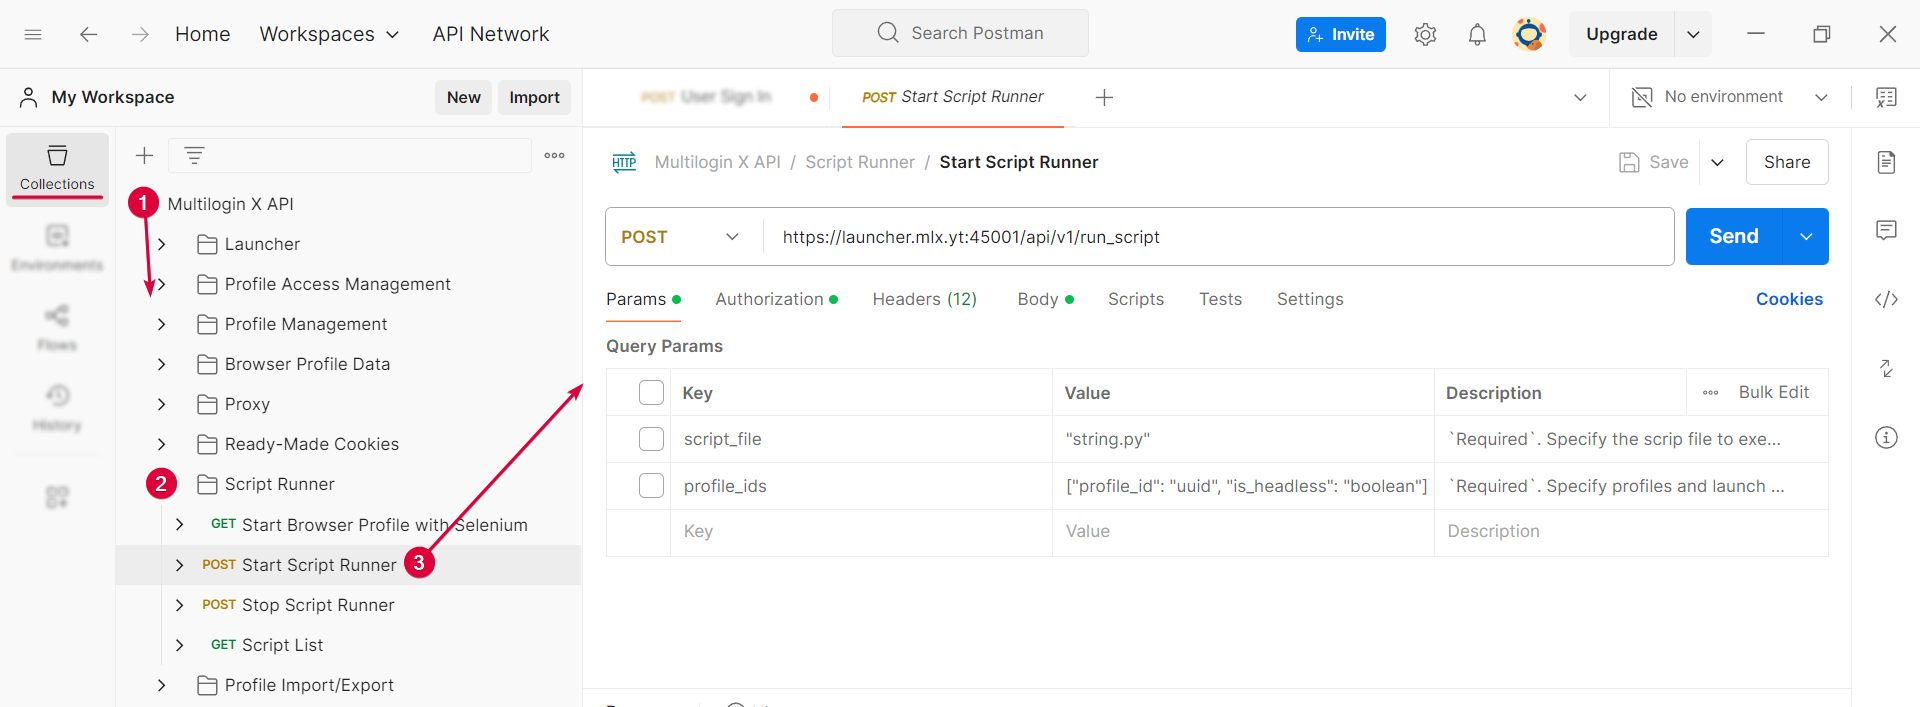Image resolution: width=1920 pixels, height=707 pixels.
Task: Enable the profile_ids parameter checkbox
Action: point(651,485)
